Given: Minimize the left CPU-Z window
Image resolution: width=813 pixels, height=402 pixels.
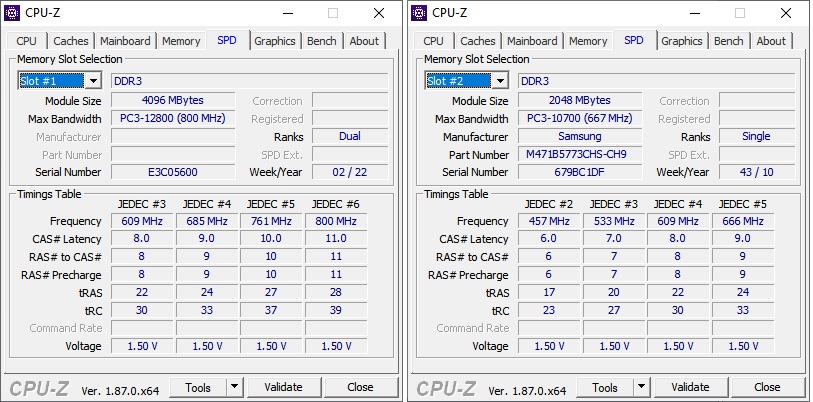Looking at the screenshot, I should click(287, 13).
